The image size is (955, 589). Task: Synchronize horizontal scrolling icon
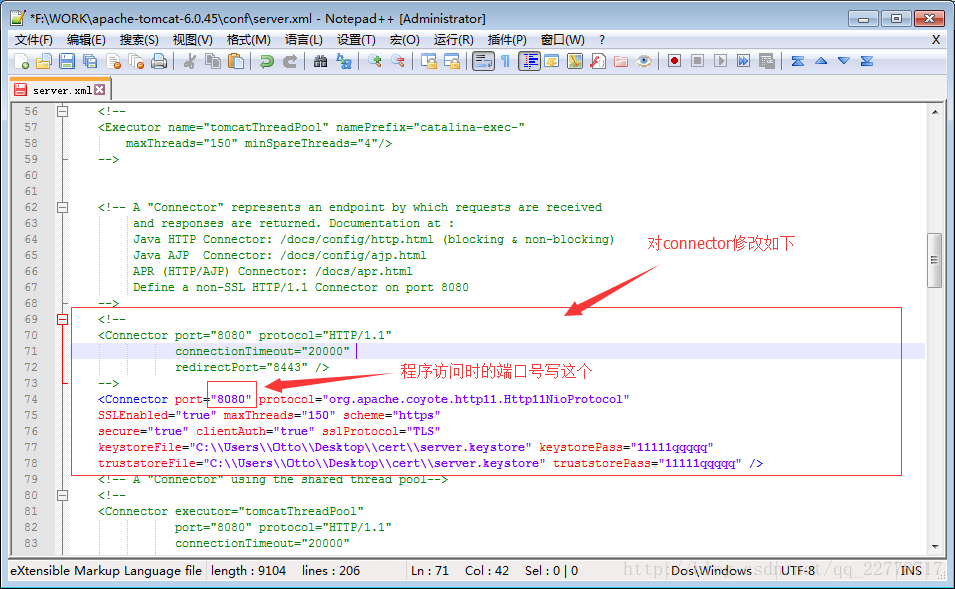coord(452,62)
